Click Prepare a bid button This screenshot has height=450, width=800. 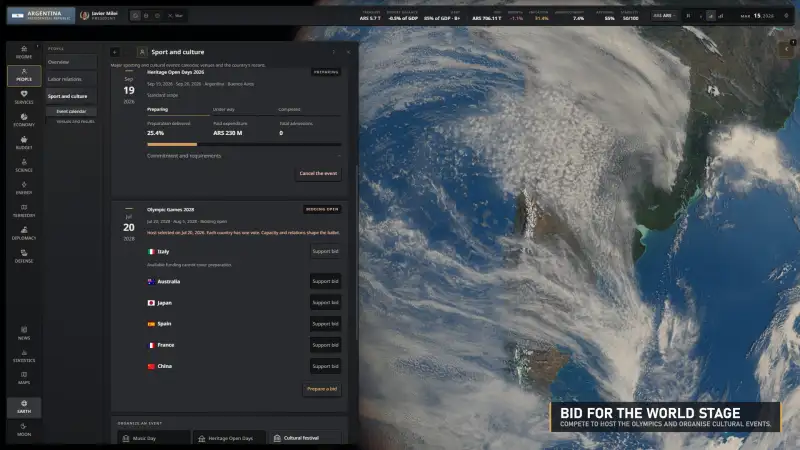coord(322,389)
